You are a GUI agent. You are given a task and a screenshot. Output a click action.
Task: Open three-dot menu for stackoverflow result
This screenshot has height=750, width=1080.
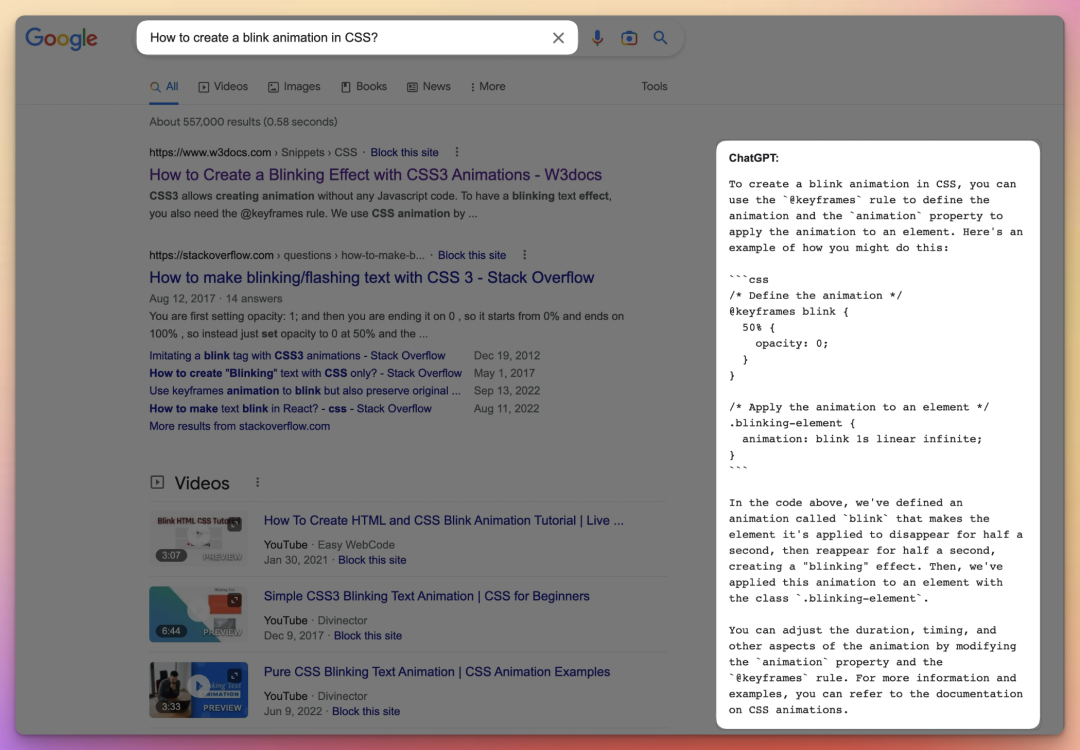pyautogui.click(x=525, y=255)
